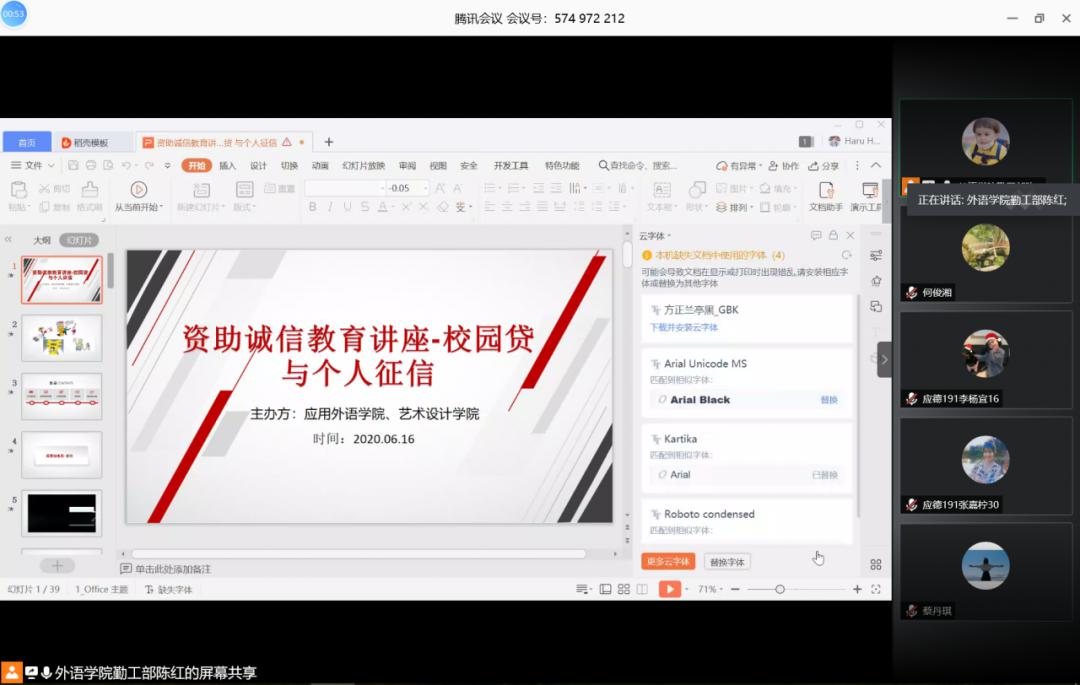Click the Italic formatting icon
Viewport: 1080px width, 685px height.
pos(330,207)
